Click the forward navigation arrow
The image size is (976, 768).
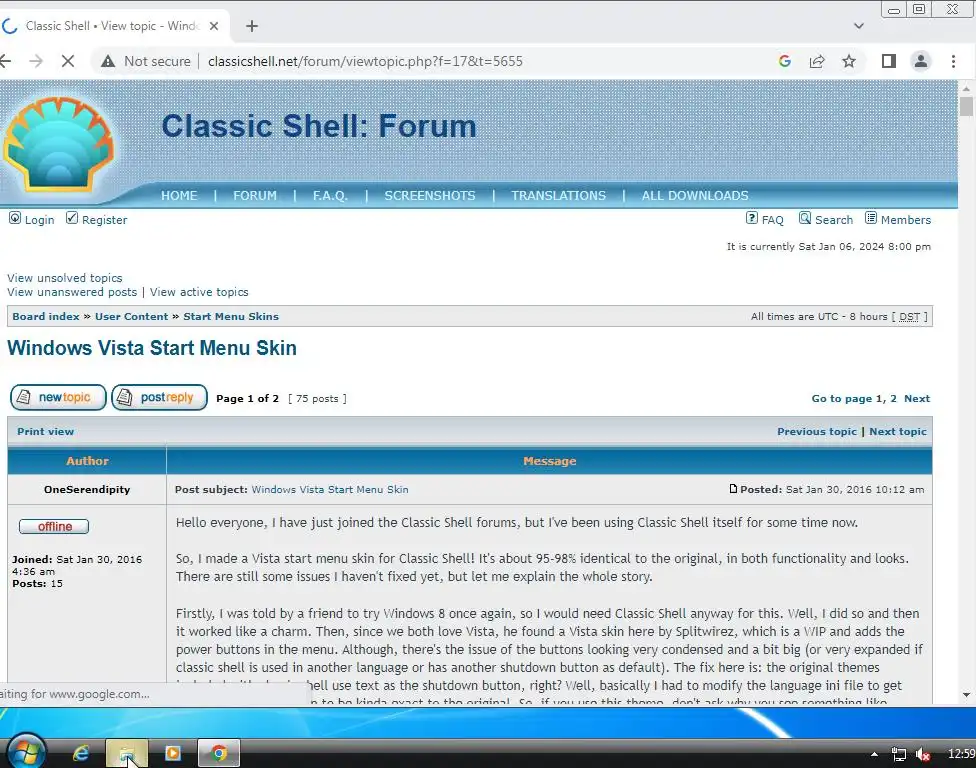pos(36,61)
